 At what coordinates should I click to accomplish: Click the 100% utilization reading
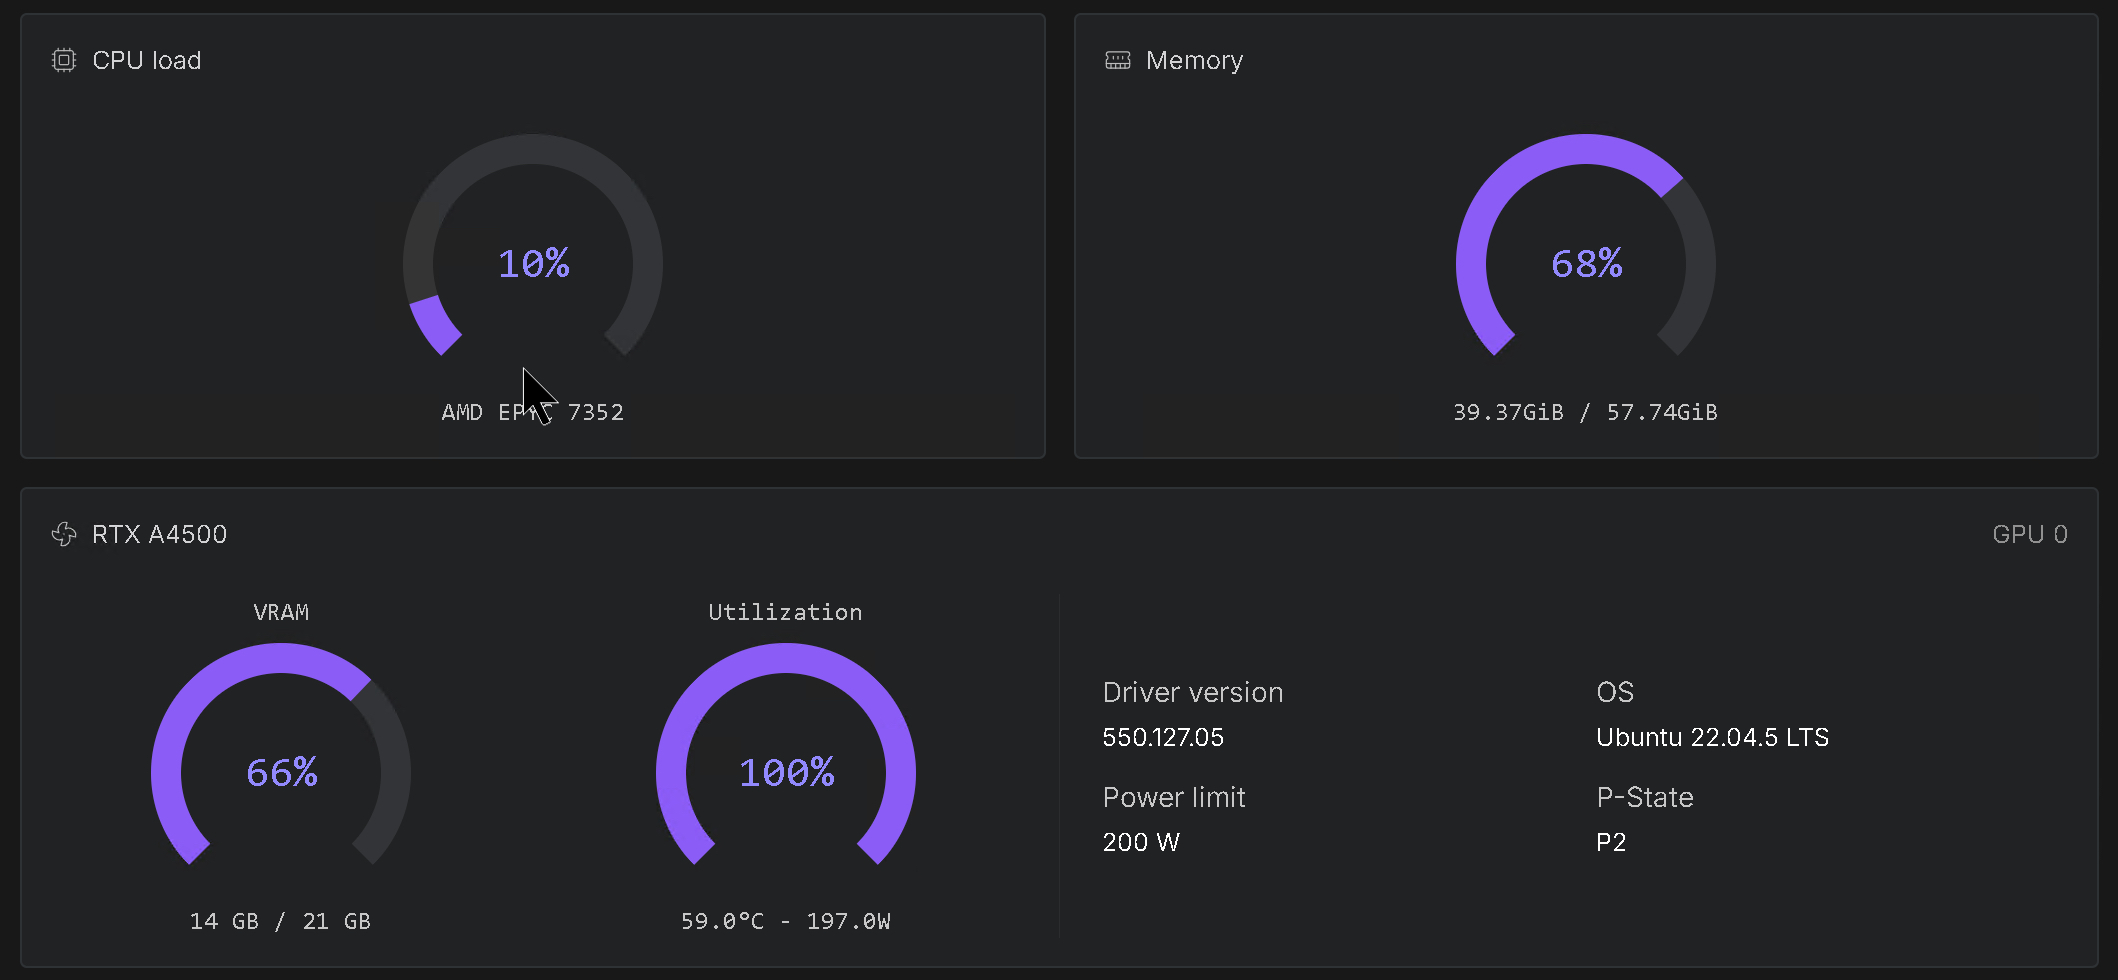coord(786,772)
